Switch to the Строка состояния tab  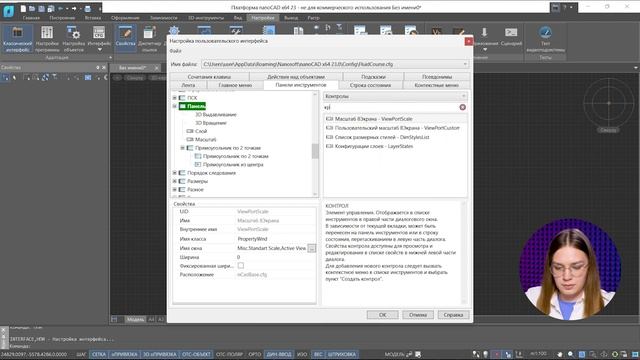click(370, 85)
